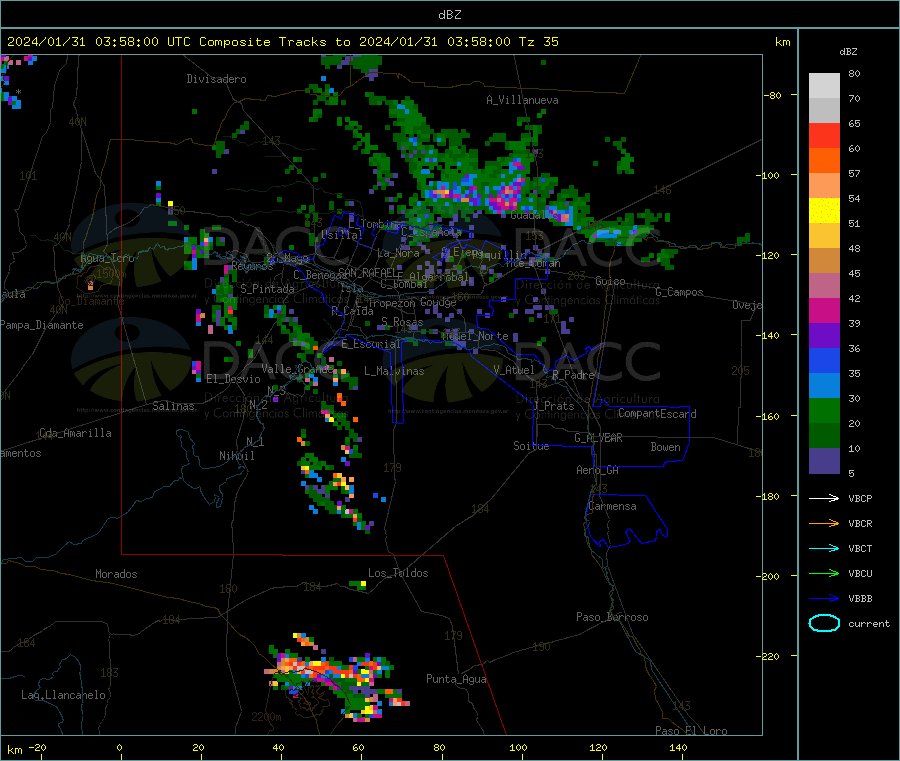Select the Bowen place label
The image size is (900, 761).
[665, 447]
